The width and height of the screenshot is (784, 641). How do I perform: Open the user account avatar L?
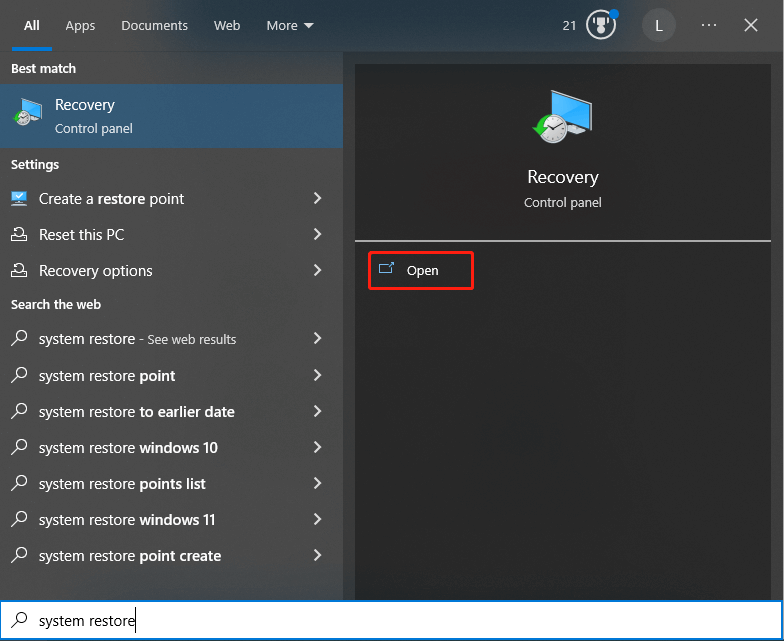click(x=658, y=26)
